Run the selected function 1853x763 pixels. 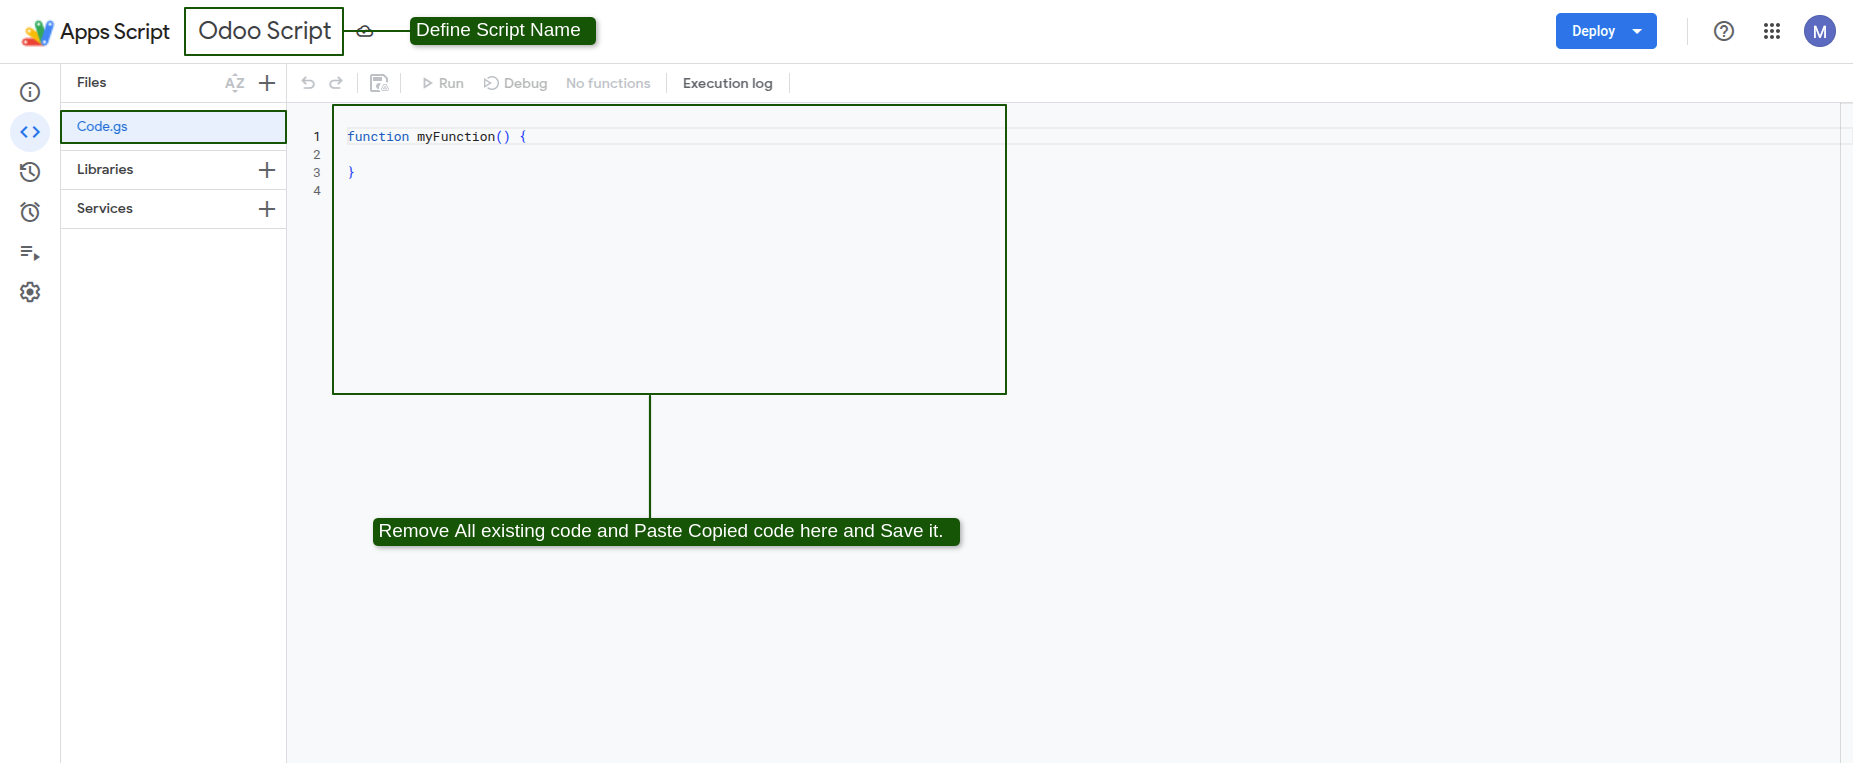click(x=442, y=83)
